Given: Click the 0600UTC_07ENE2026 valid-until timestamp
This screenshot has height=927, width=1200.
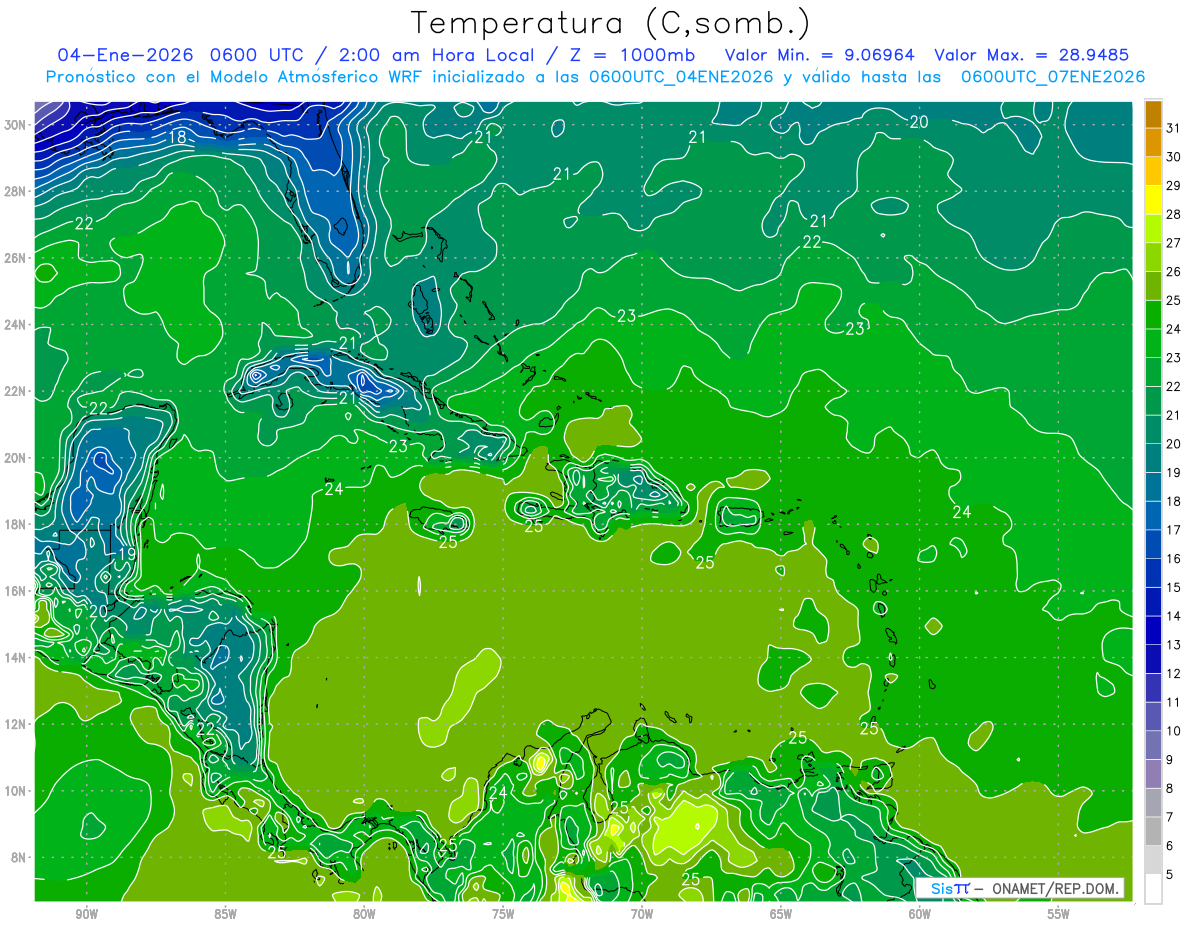Looking at the screenshot, I should point(1053,76).
